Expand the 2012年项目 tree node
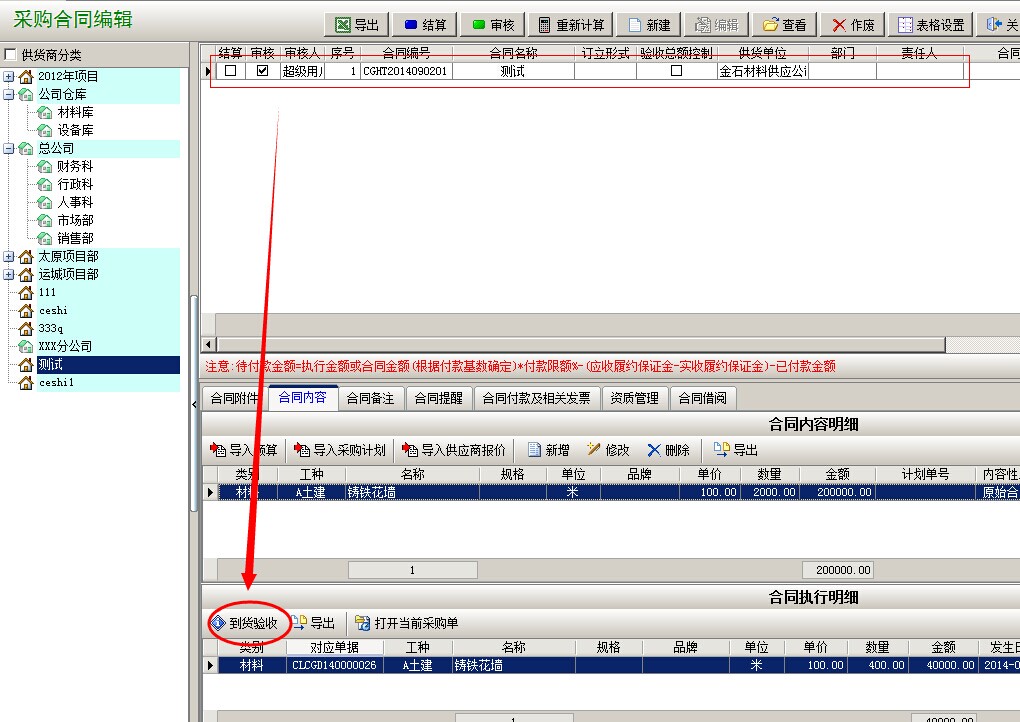This screenshot has width=1020, height=722. [9, 77]
